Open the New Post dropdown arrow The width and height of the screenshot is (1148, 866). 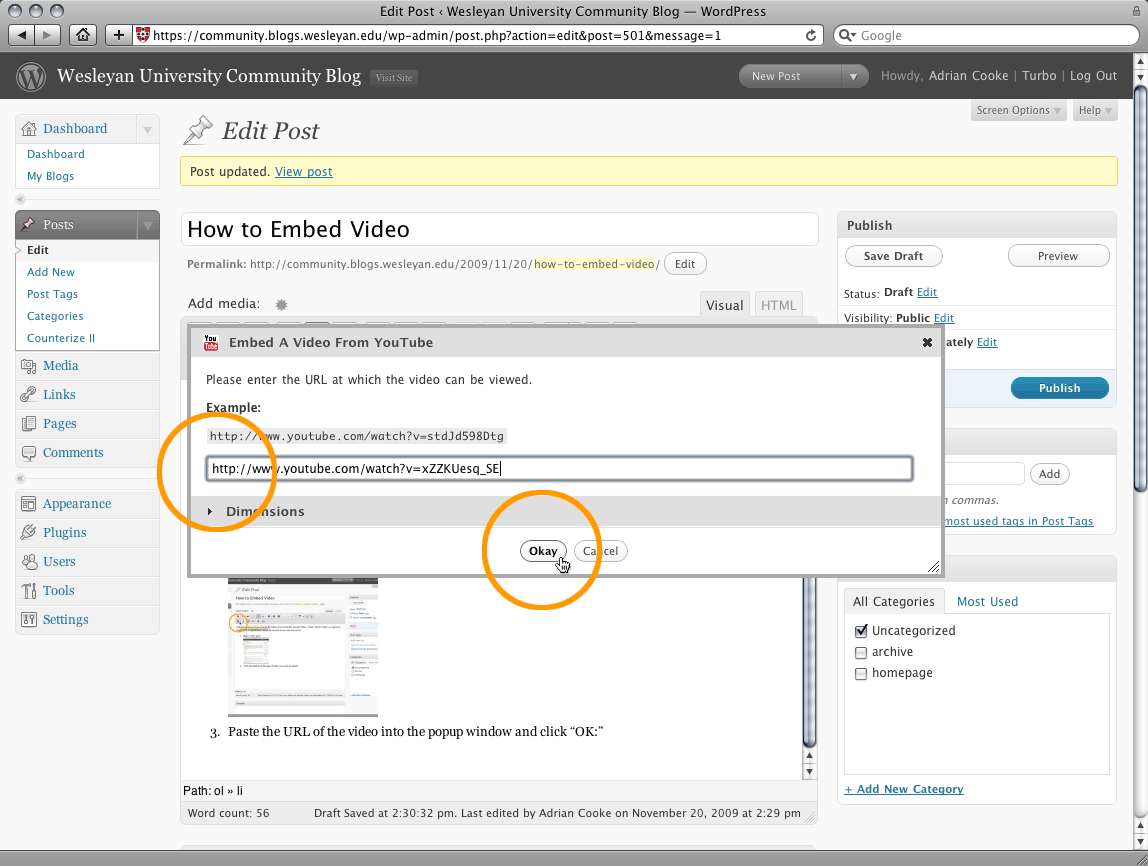pyautogui.click(x=853, y=76)
